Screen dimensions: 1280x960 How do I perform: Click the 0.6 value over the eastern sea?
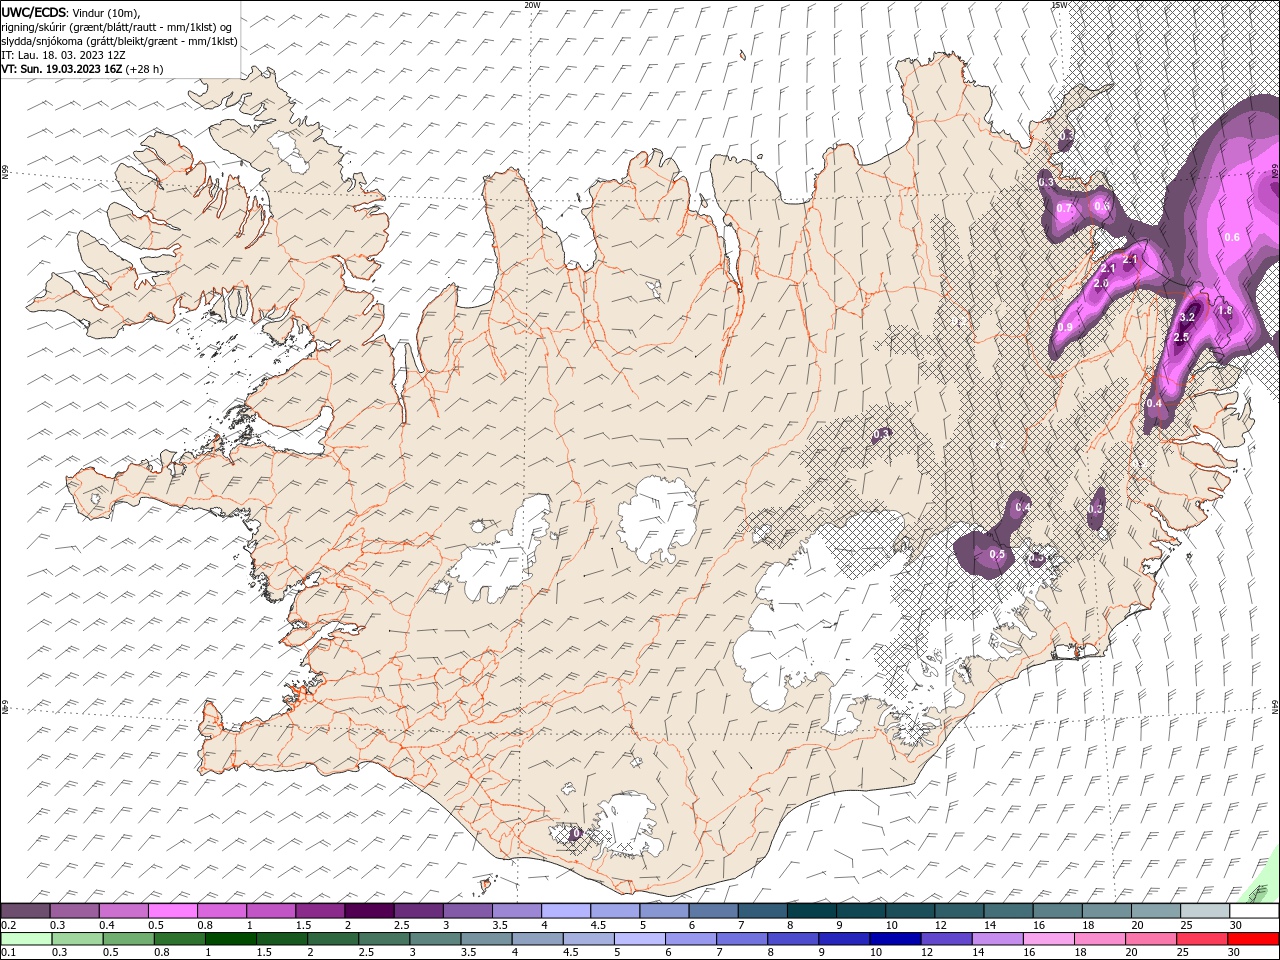1232,237
